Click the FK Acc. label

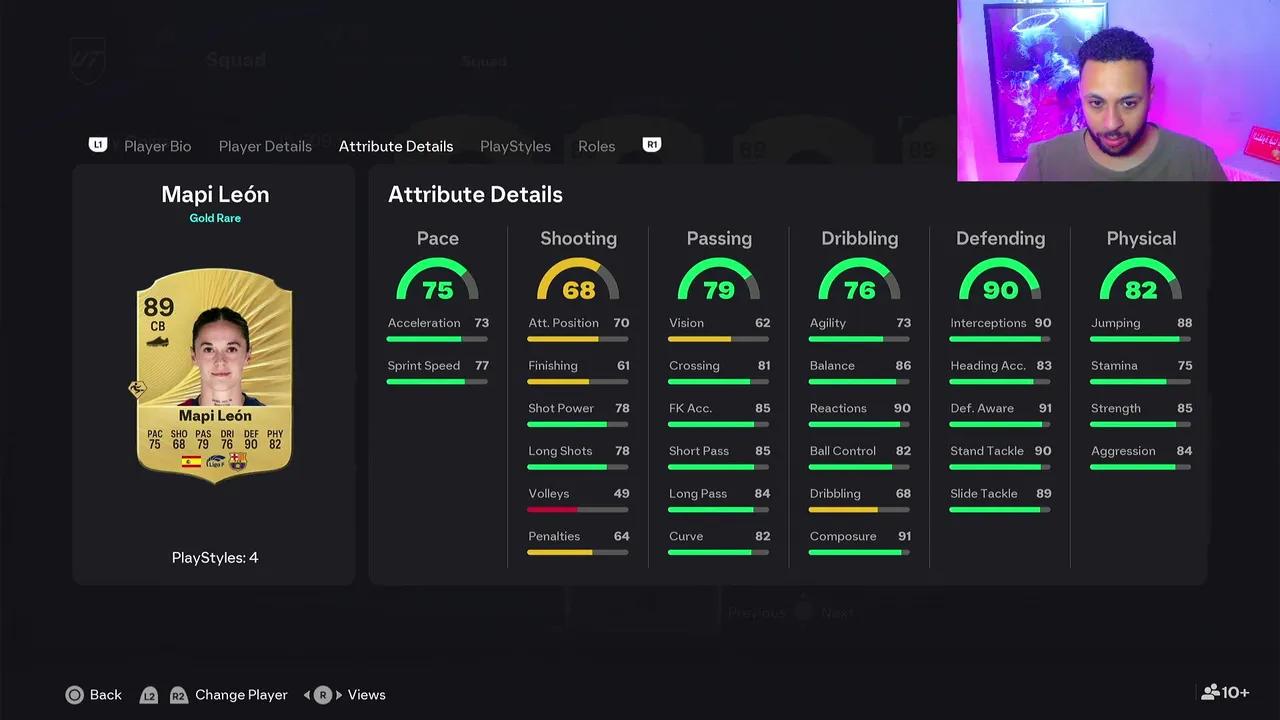pos(690,408)
